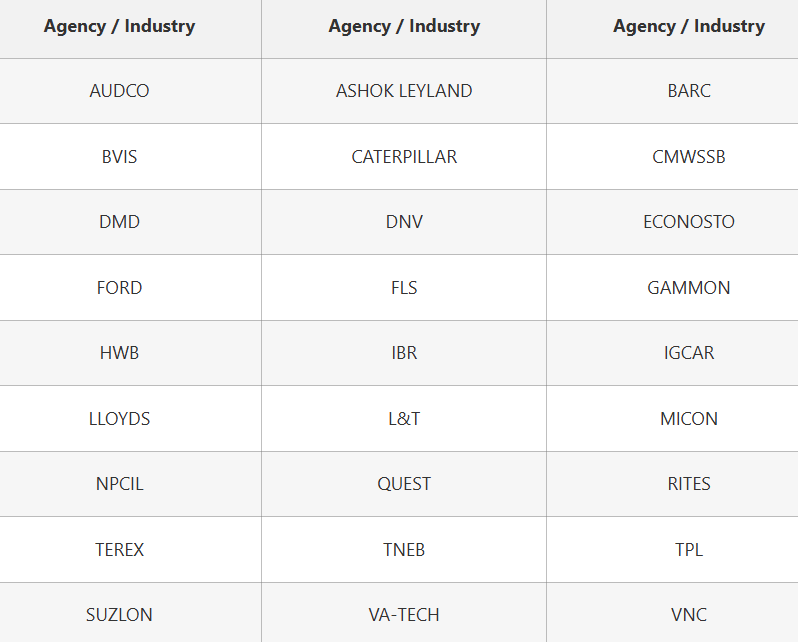Select the DNV table cell
Screen dimensions: 798x642
click(x=404, y=222)
